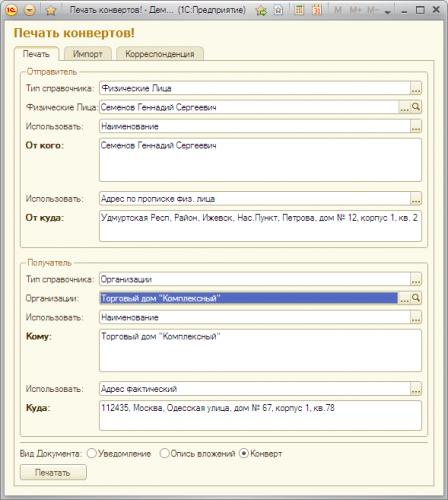Select the Уведомление radio button
The image size is (448, 500).
click(91, 453)
